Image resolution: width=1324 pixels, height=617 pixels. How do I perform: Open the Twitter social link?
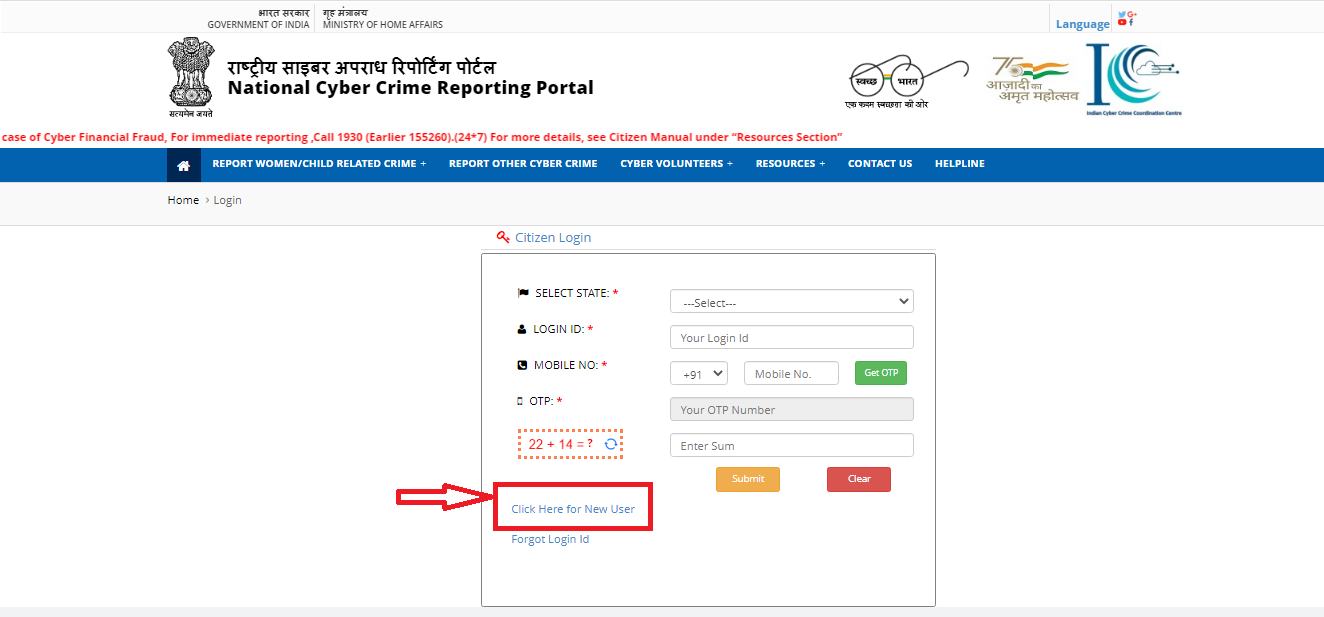point(1122,14)
